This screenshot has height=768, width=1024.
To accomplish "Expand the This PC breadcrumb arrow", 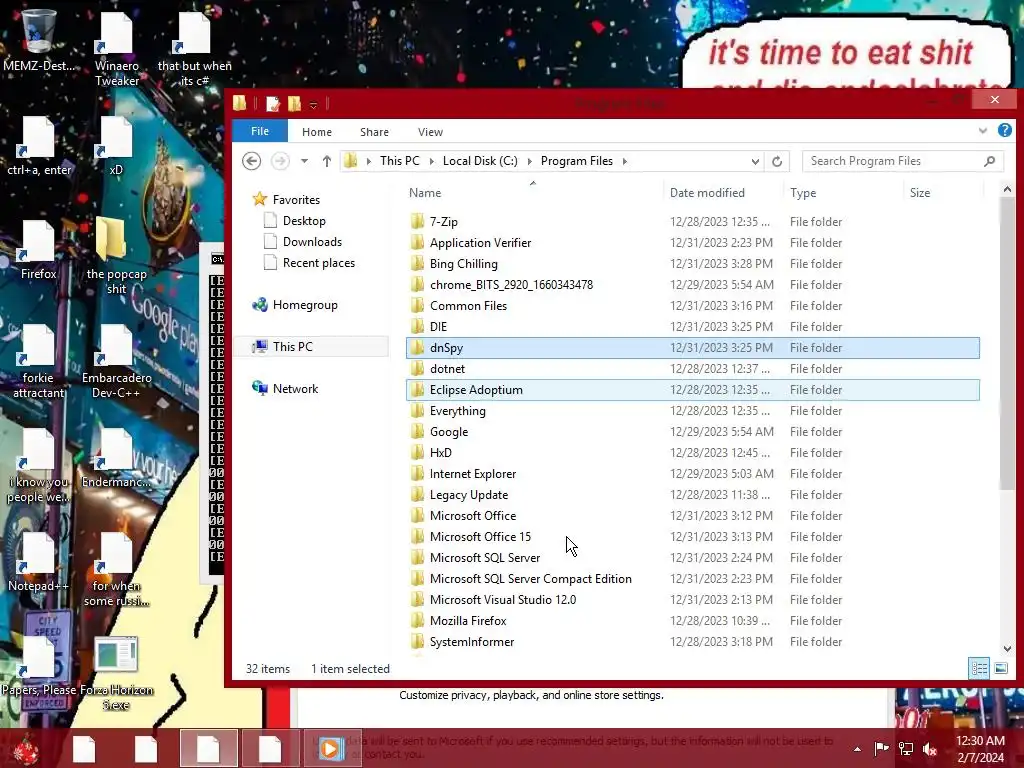I will tap(432, 161).
